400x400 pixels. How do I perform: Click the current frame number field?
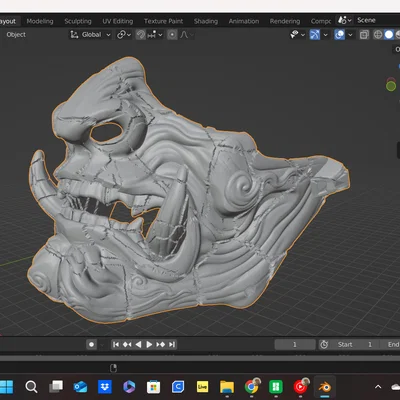(x=295, y=344)
